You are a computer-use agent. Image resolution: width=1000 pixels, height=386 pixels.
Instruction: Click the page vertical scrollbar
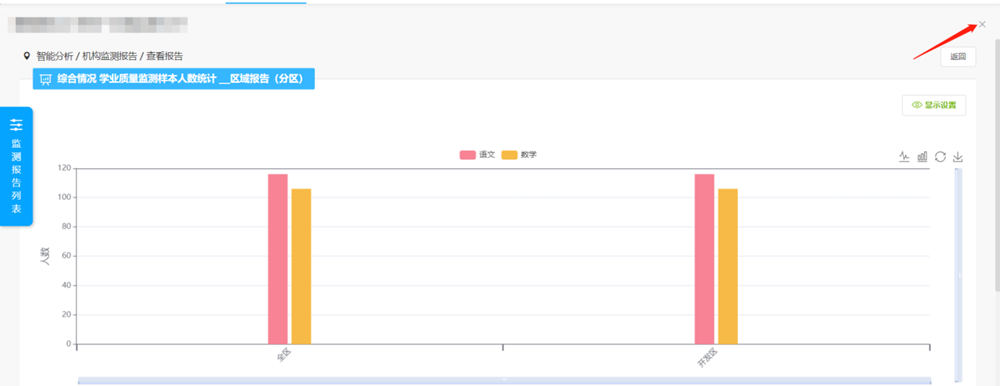[997, 160]
